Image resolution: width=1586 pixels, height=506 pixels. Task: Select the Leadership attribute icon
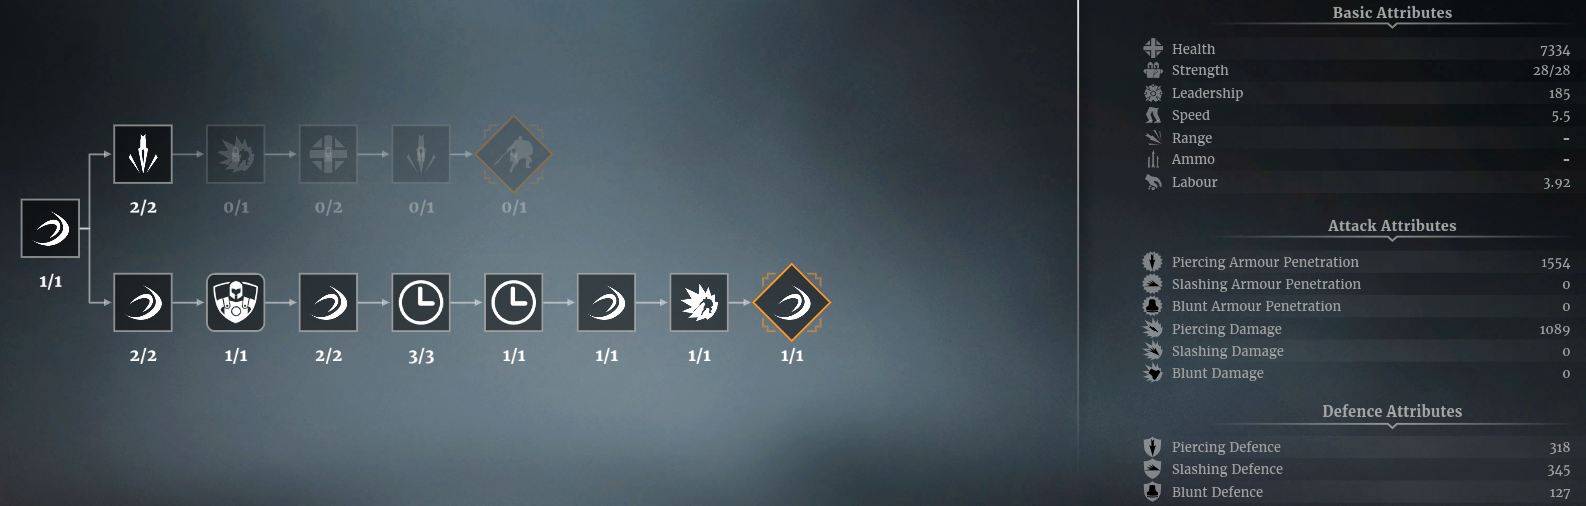tap(1153, 93)
